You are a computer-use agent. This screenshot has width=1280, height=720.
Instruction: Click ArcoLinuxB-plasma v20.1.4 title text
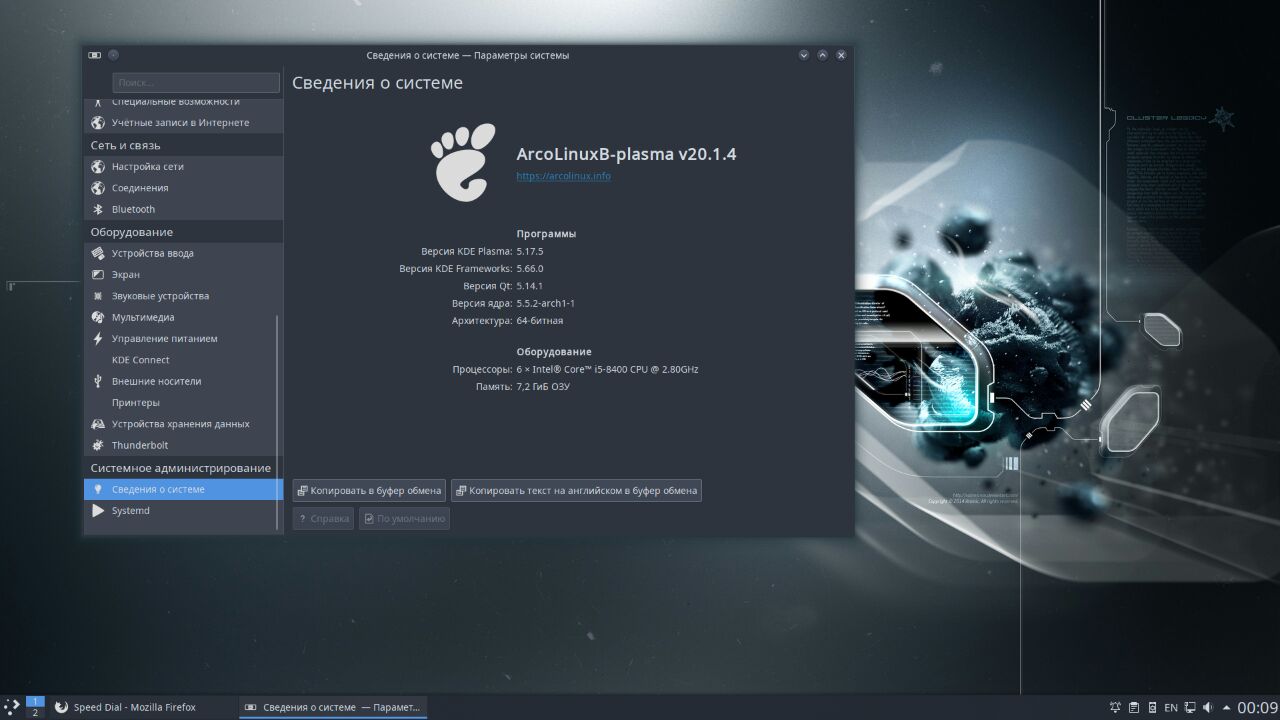point(626,154)
